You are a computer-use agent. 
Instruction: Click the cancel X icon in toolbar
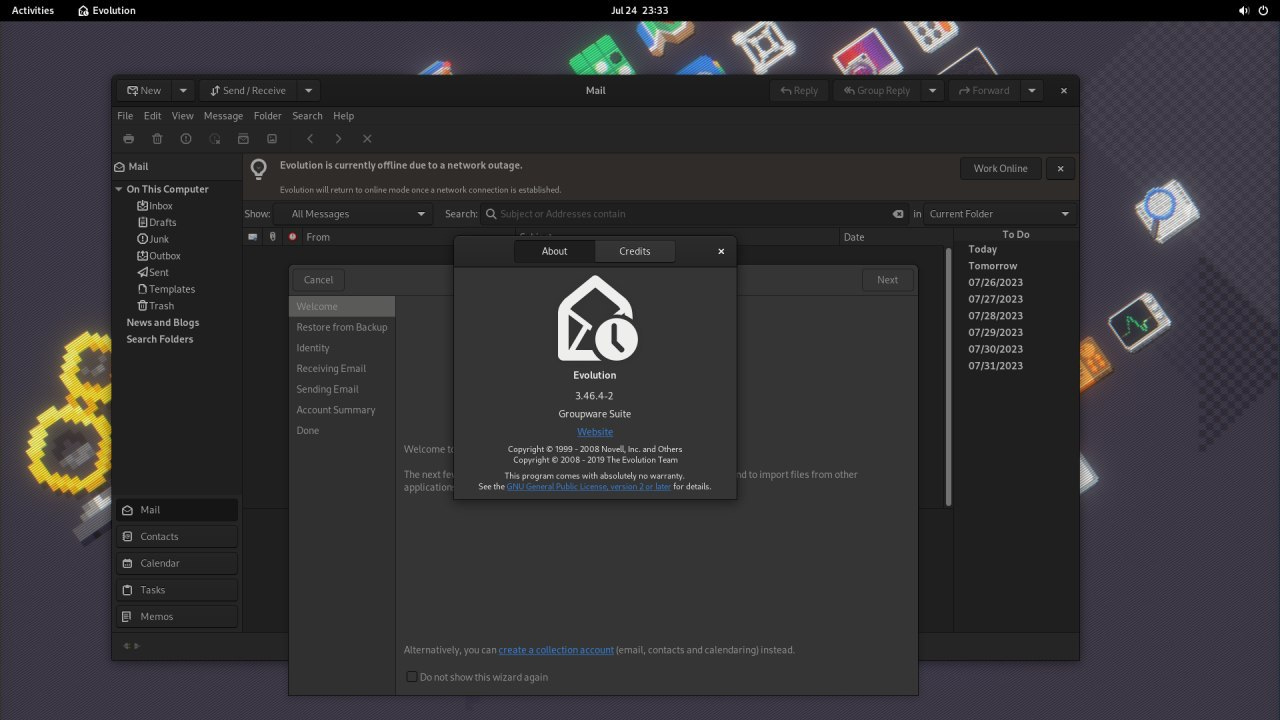tap(367, 139)
